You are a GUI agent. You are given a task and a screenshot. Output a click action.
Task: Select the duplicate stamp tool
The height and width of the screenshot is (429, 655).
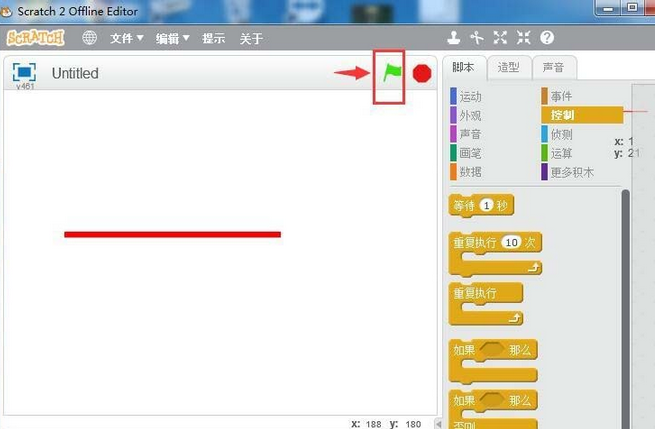coord(454,38)
